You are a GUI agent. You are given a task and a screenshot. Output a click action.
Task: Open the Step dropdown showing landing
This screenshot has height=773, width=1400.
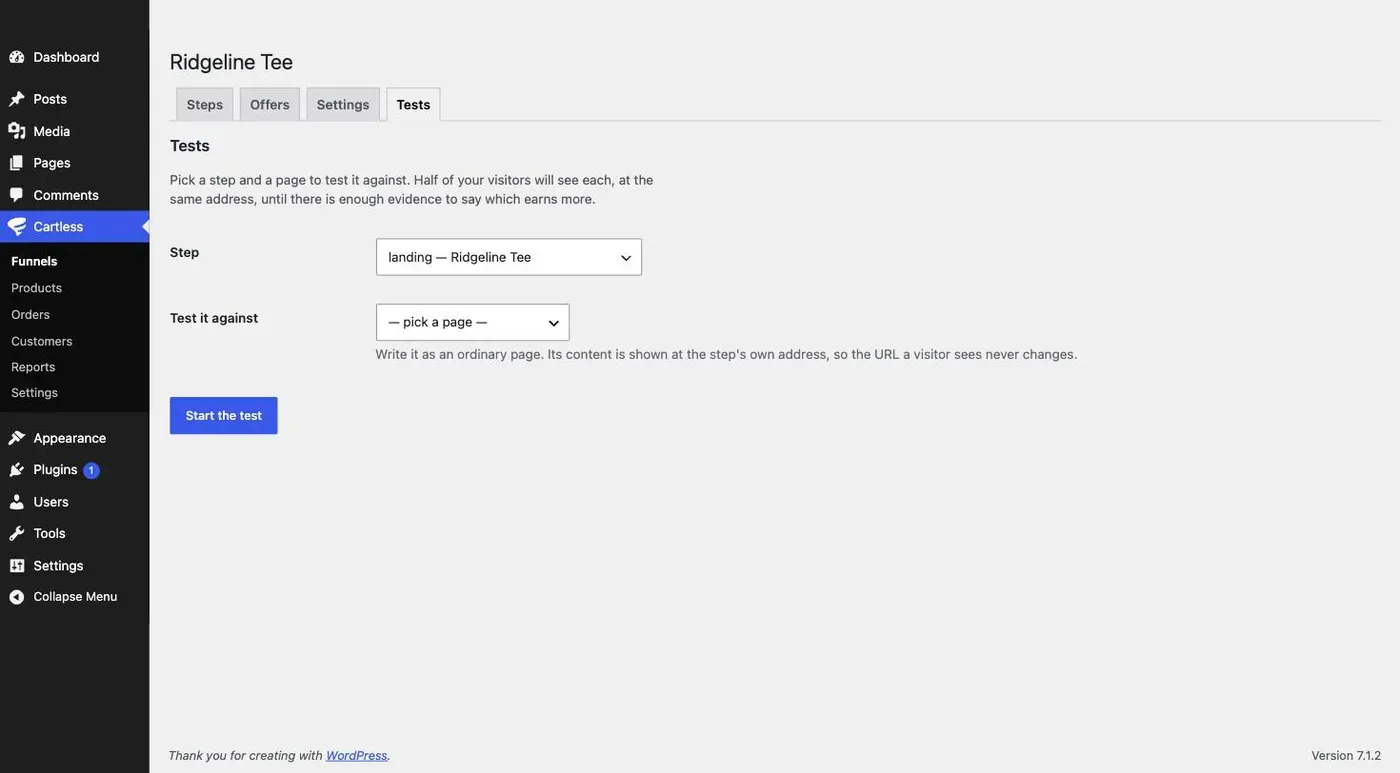[x=509, y=257]
